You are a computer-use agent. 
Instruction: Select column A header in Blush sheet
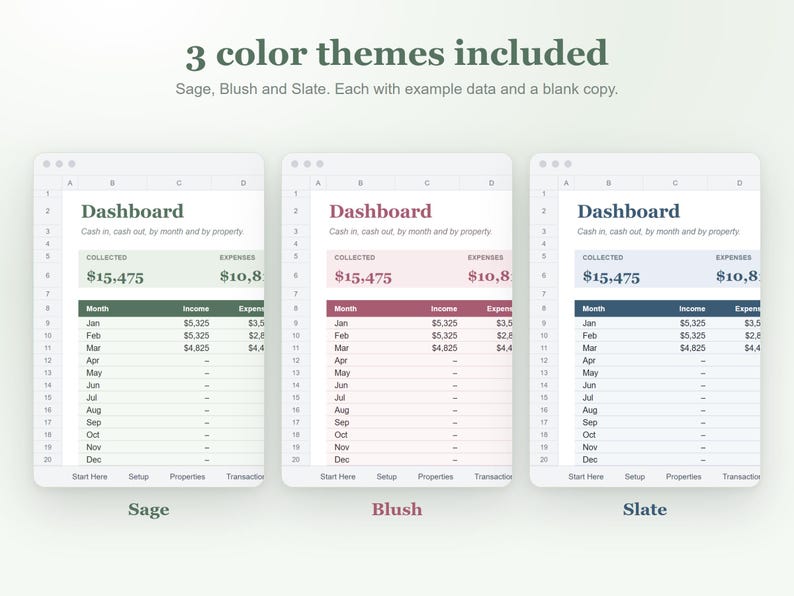[x=318, y=183]
